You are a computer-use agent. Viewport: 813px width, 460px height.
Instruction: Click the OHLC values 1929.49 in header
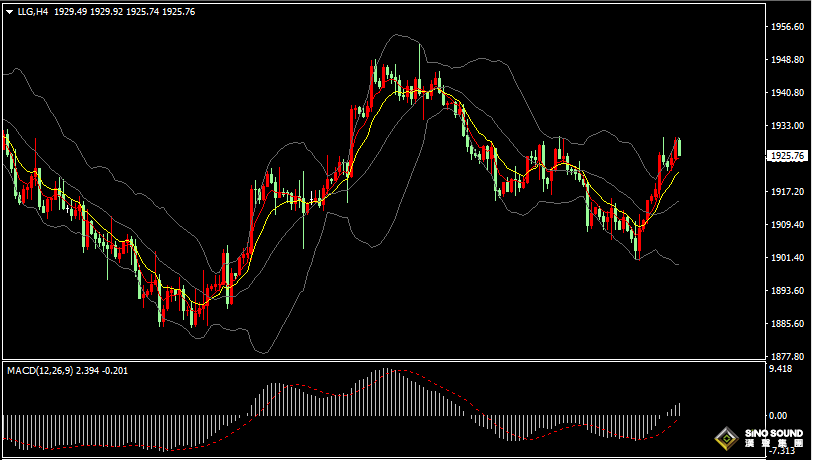(x=69, y=11)
